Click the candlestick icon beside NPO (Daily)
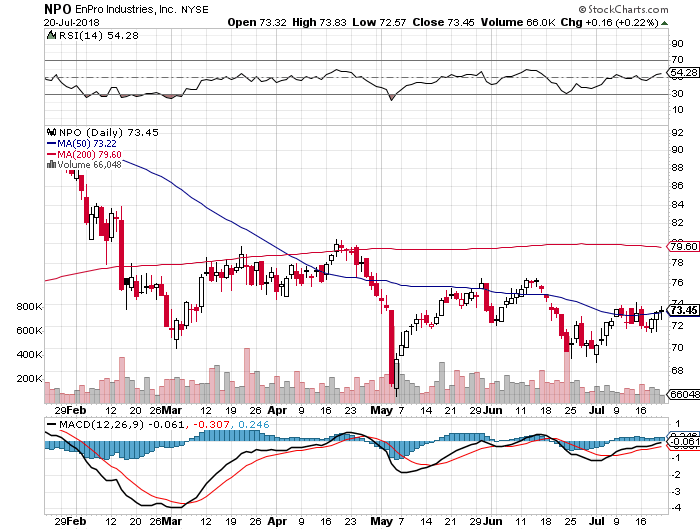The image size is (700, 530). tap(51, 132)
